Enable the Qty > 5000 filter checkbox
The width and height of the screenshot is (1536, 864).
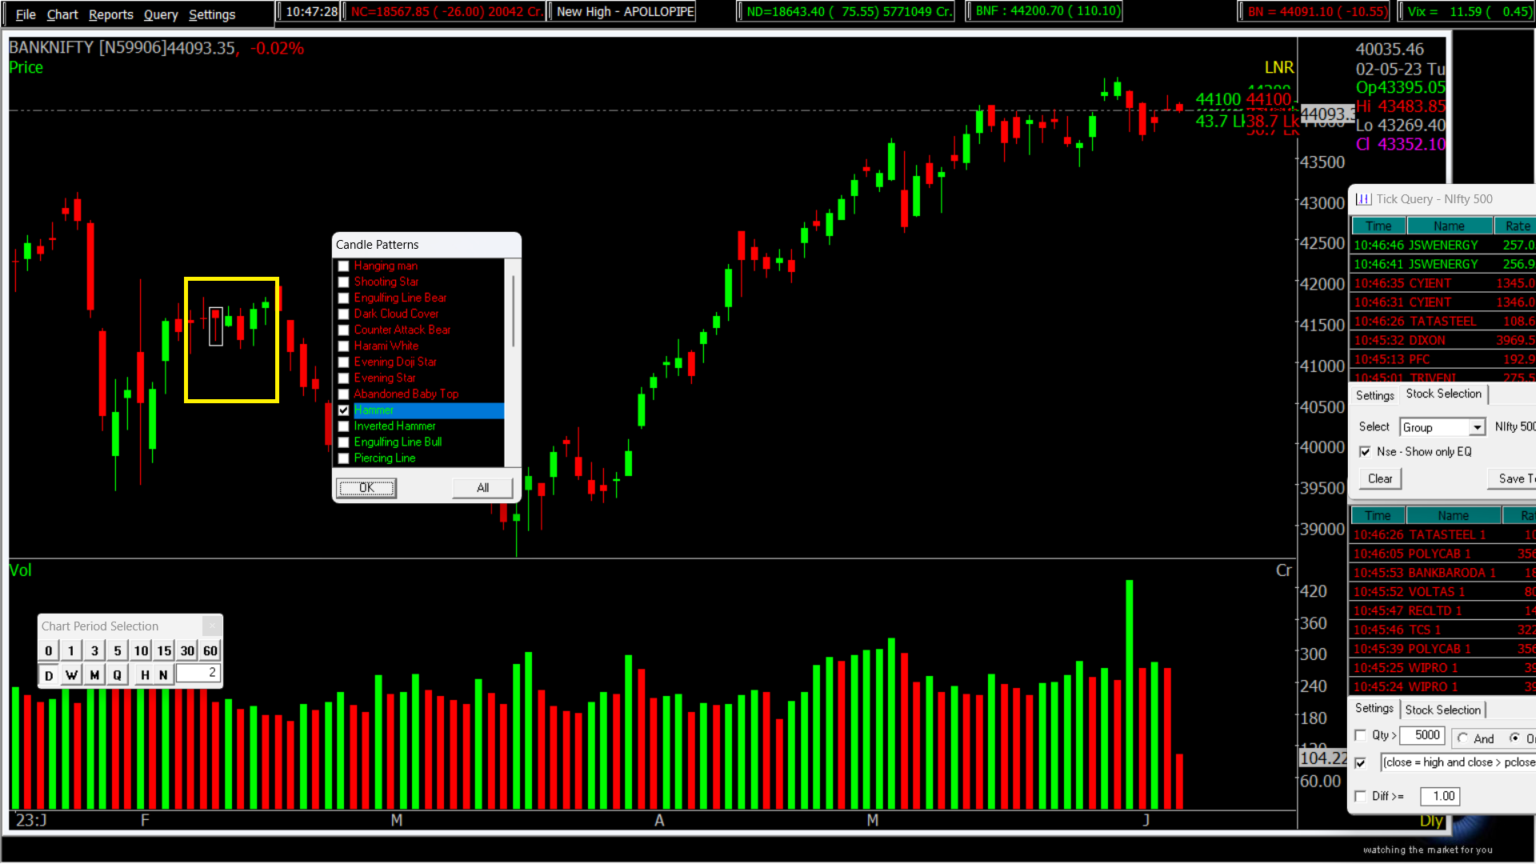point(1360,735)
